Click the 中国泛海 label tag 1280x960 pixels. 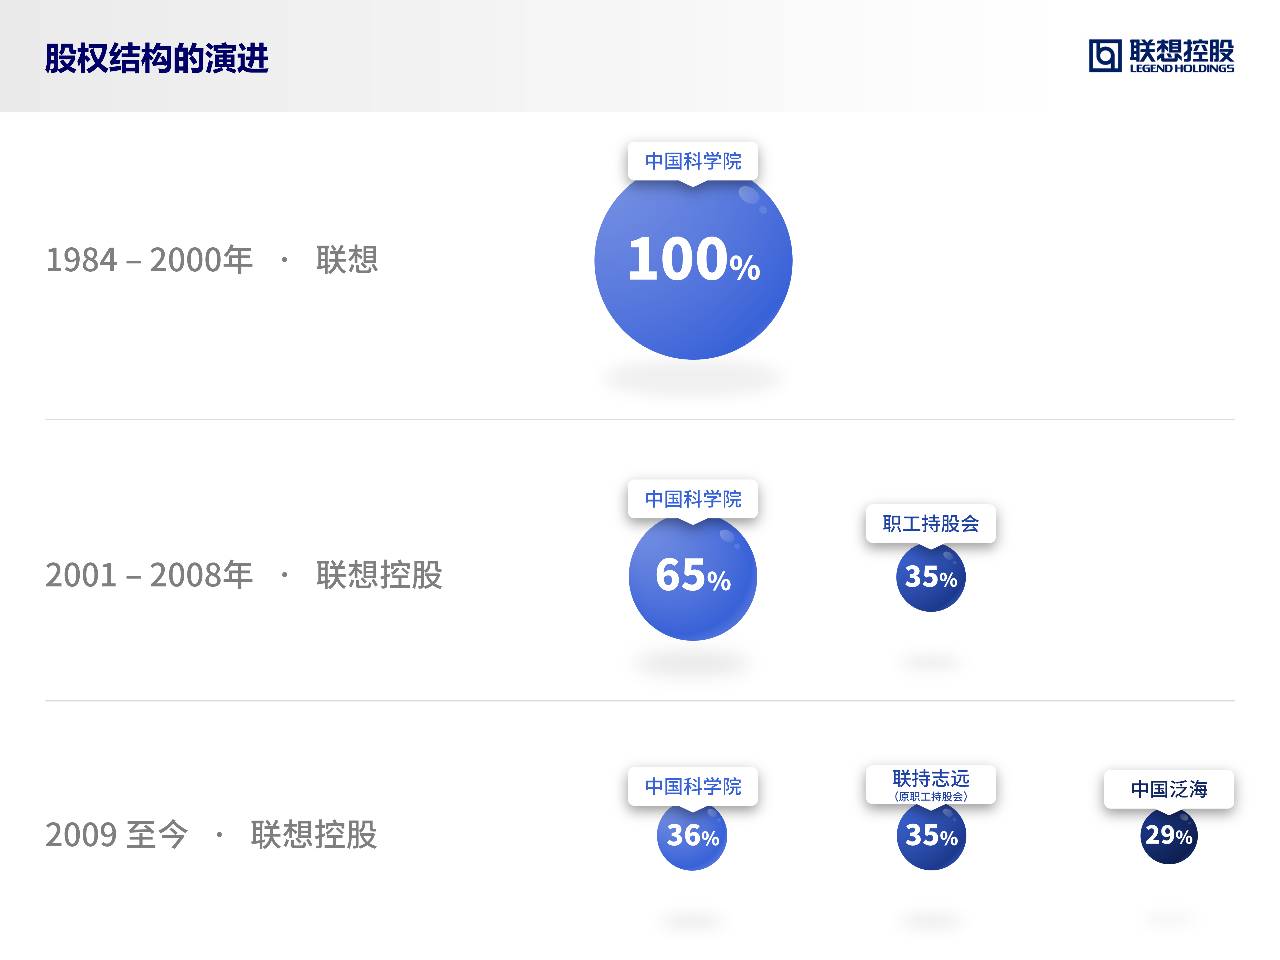pos(1169,789)
